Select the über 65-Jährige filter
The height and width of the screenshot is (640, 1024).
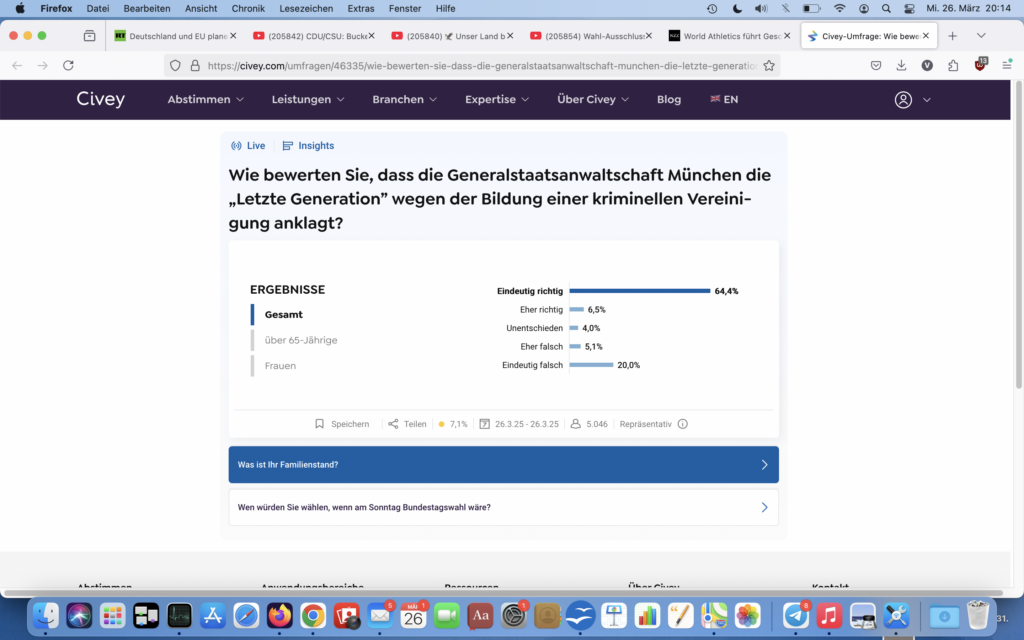click(x=300, y=340)
